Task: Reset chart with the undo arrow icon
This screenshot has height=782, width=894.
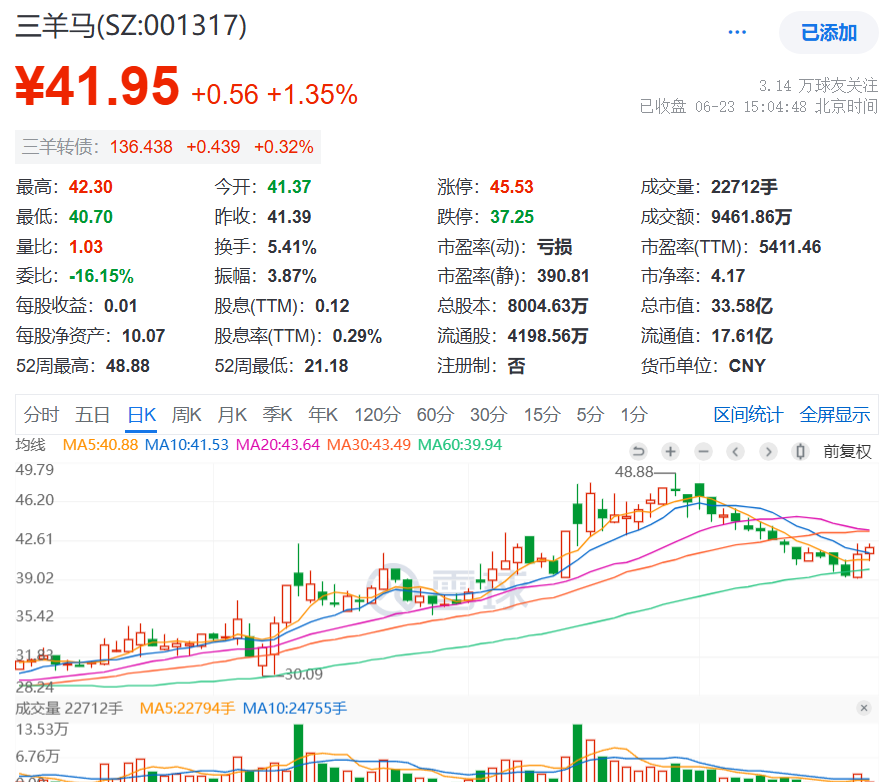Action: tap(638, 452)
